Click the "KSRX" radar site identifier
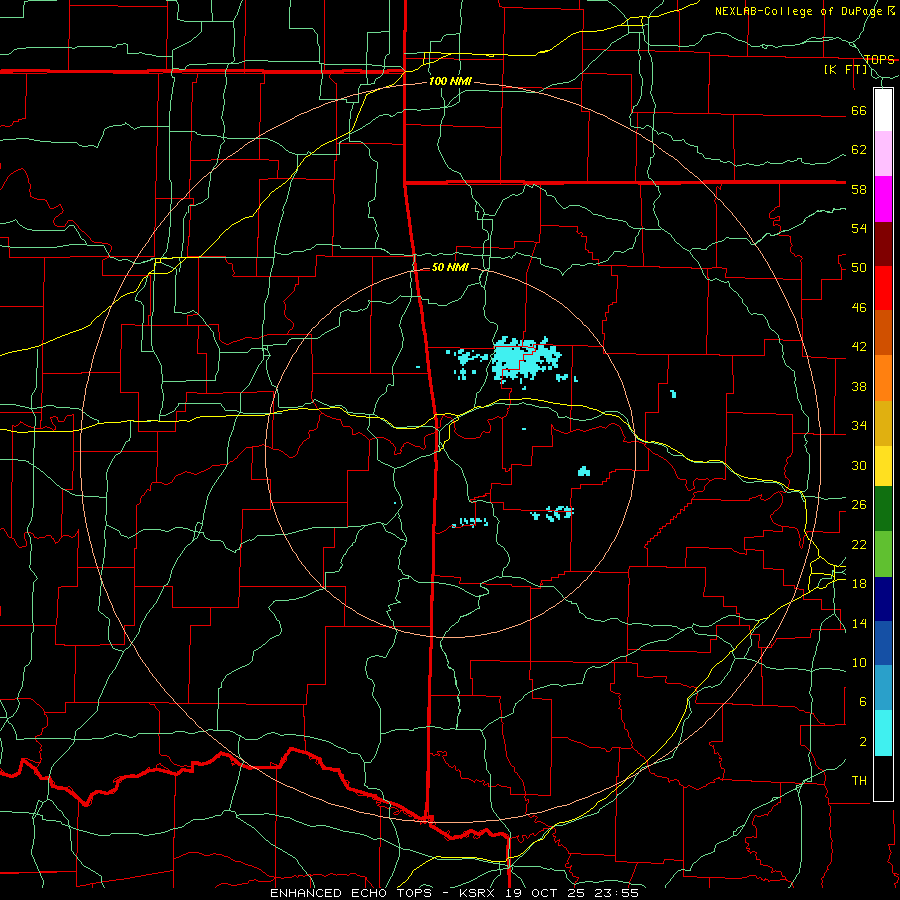 coord(479,893)
